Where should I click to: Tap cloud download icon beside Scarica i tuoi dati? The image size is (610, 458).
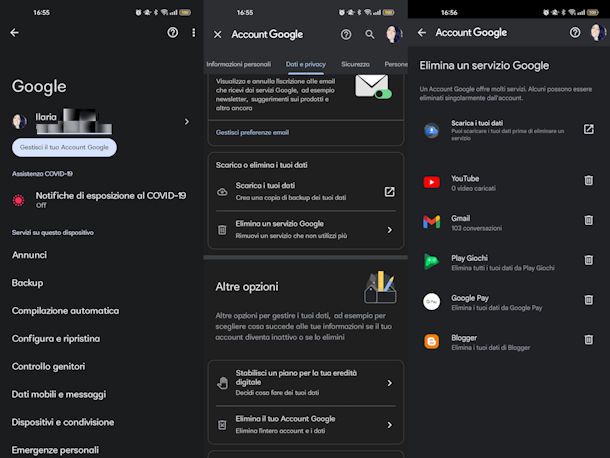222,192
